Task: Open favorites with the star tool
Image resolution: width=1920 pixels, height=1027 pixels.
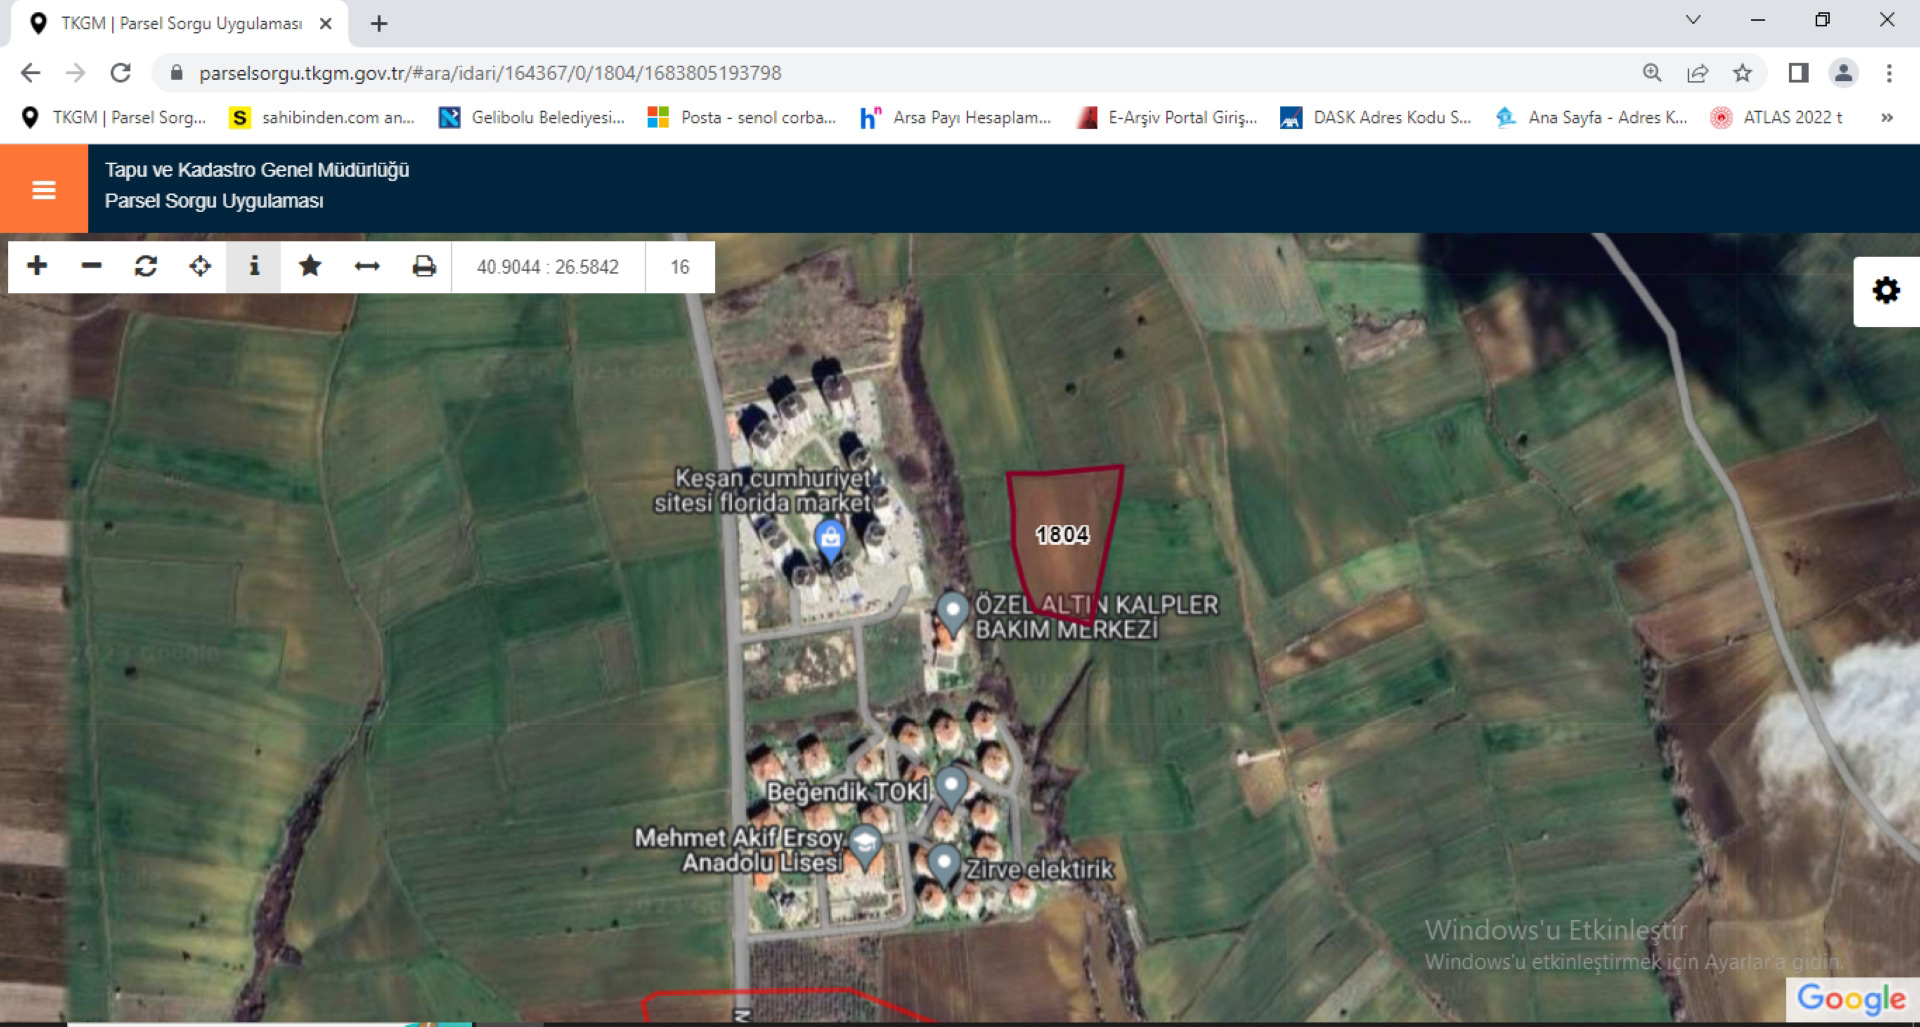Action: pos(310,266)
